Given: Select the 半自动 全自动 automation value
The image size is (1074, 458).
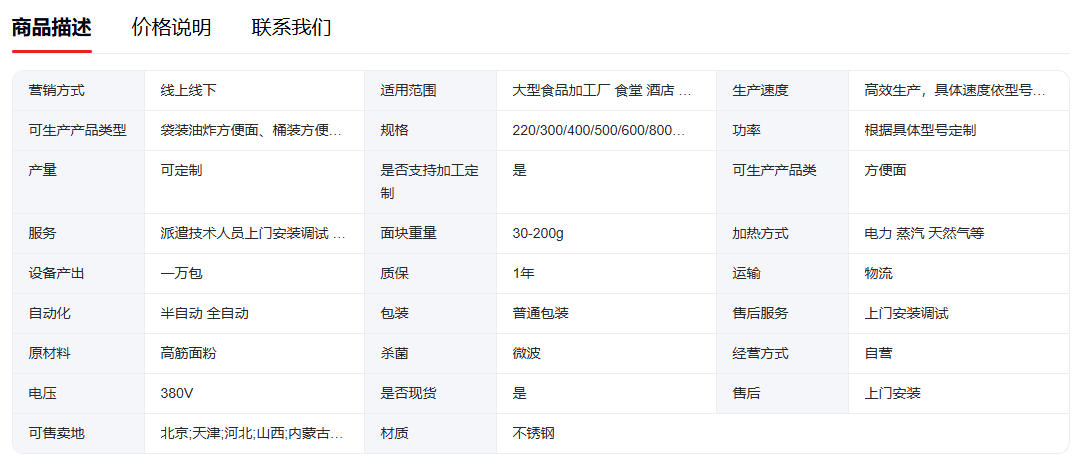Looking at the screenshot, I should point(204,313).
